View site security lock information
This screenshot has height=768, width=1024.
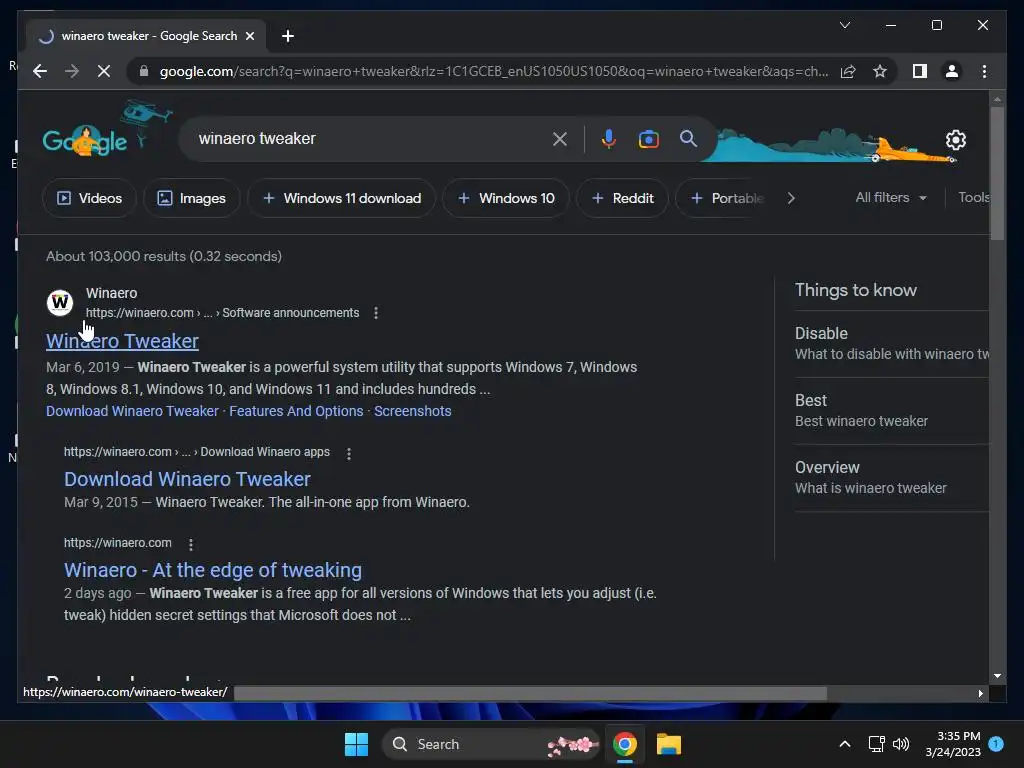click(x=144, y=71)
